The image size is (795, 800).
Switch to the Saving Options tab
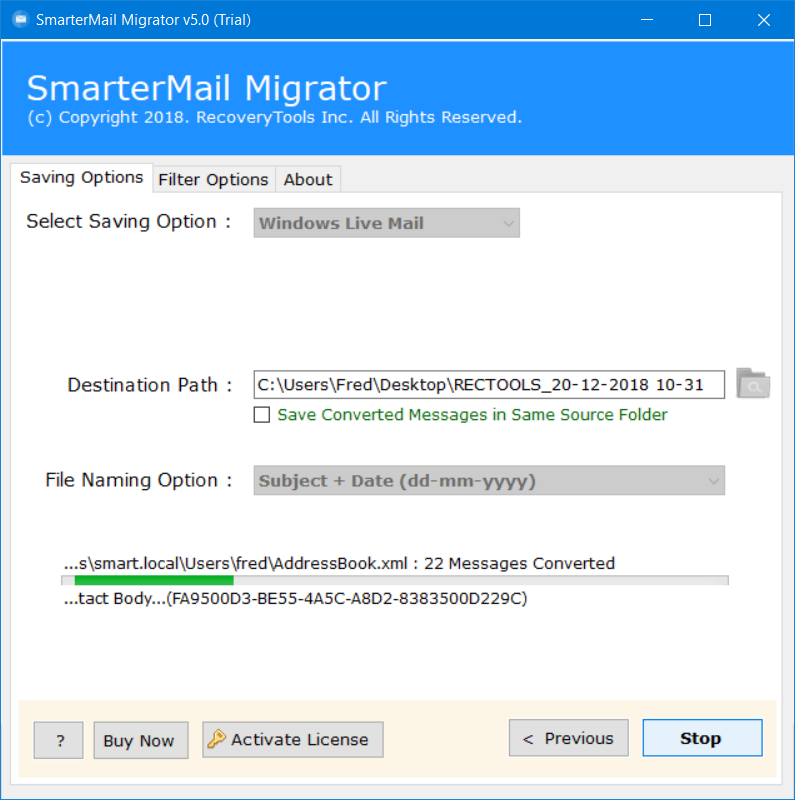(82, 178)
